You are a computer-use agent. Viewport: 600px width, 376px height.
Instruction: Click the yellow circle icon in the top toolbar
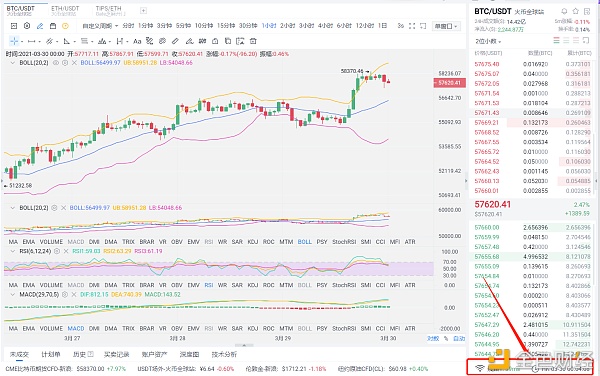tap(65, 26)
